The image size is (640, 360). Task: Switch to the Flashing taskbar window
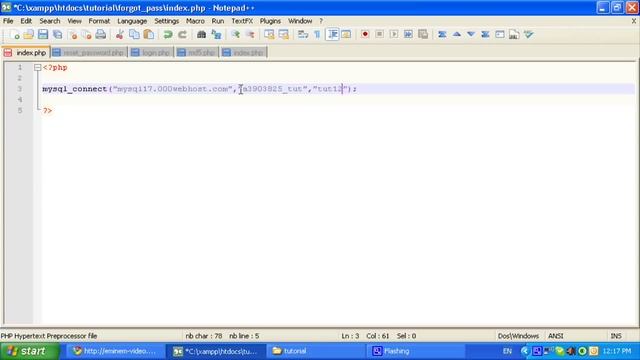(415, 351)
